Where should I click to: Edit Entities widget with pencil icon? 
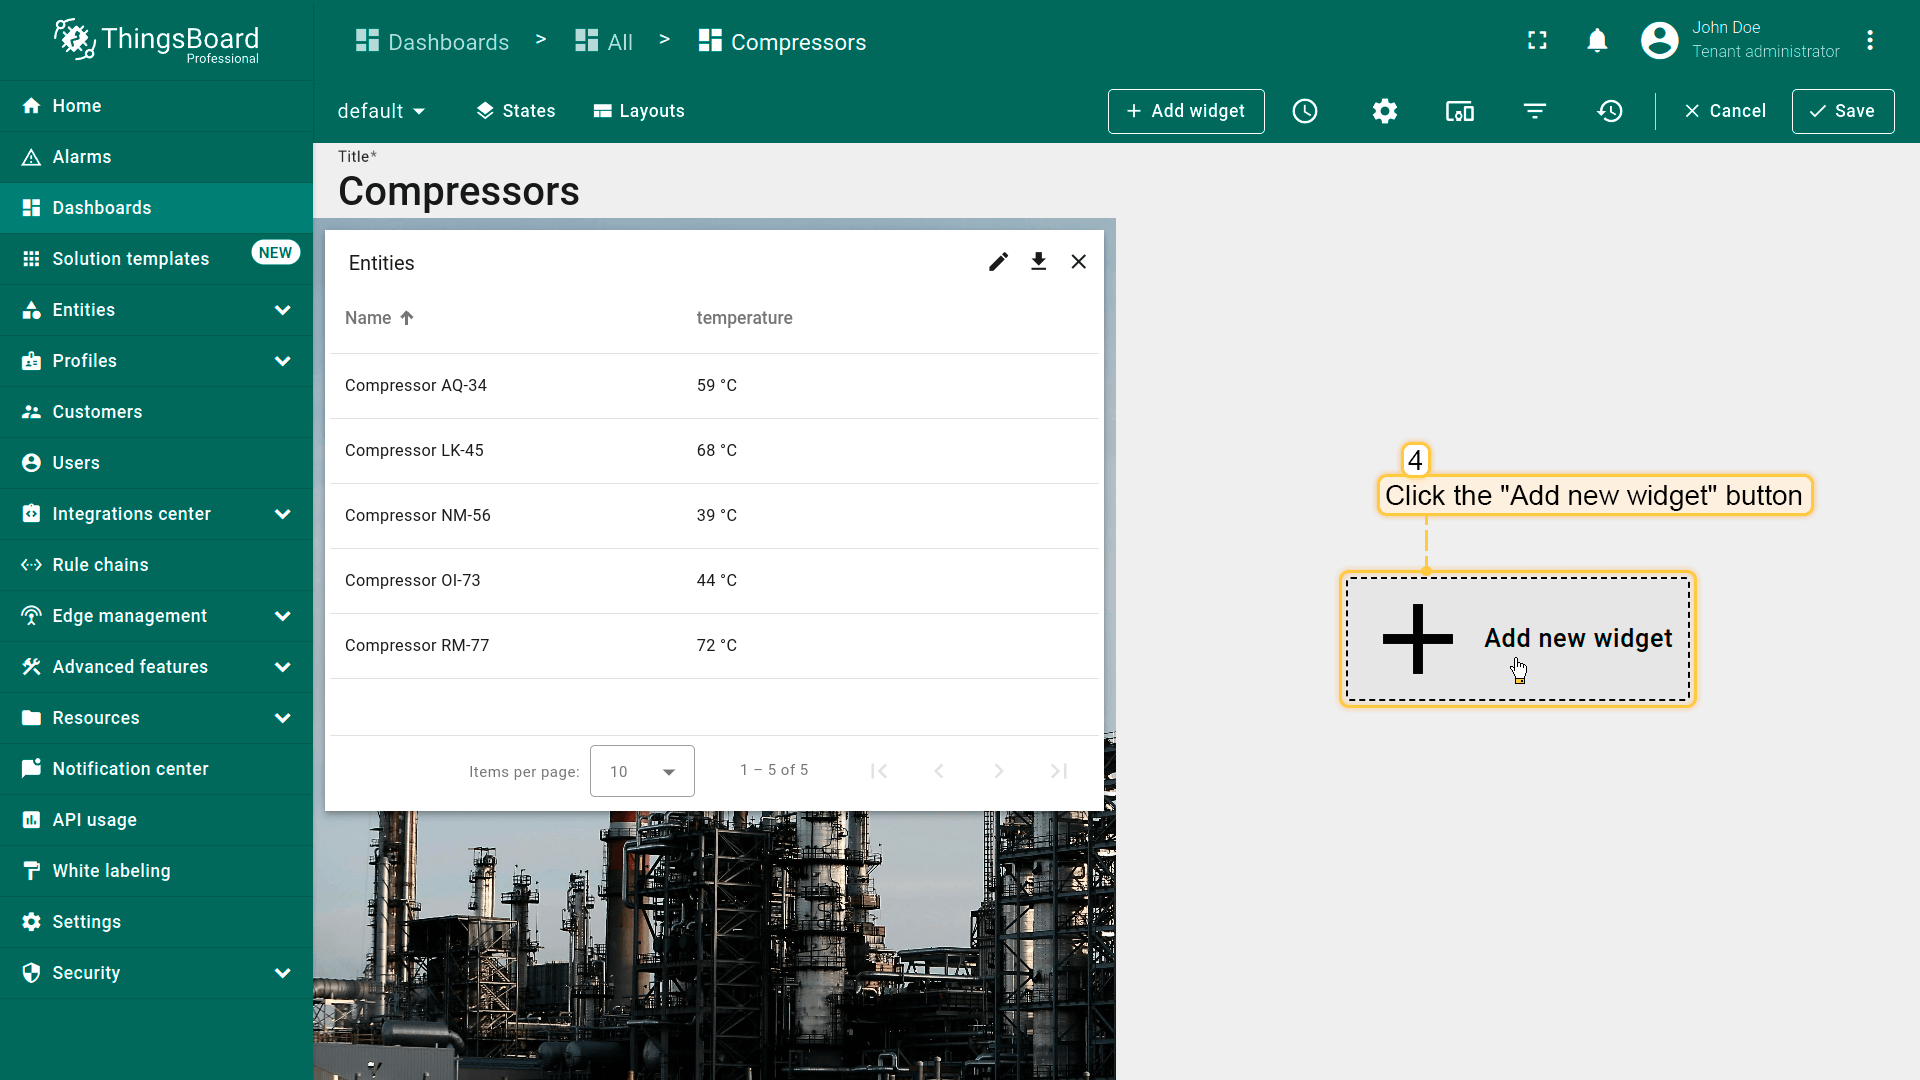998,262
